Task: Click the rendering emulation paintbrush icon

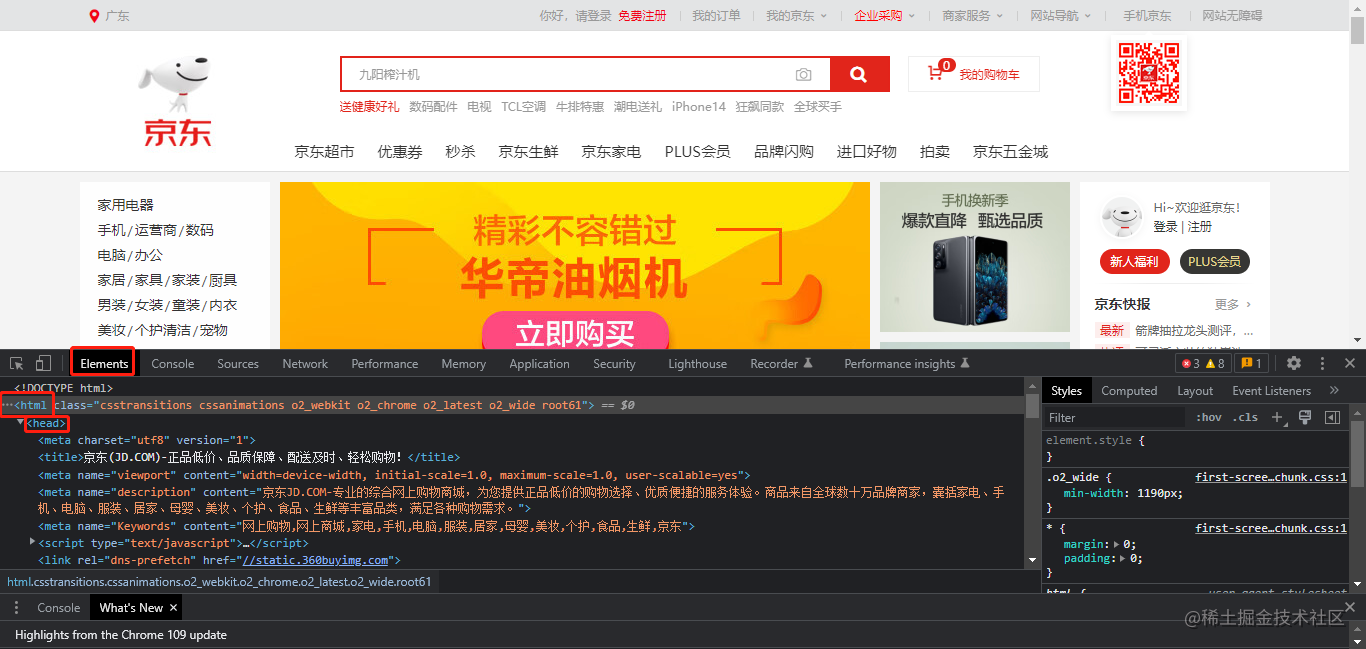Action: tap(1305, 417)
